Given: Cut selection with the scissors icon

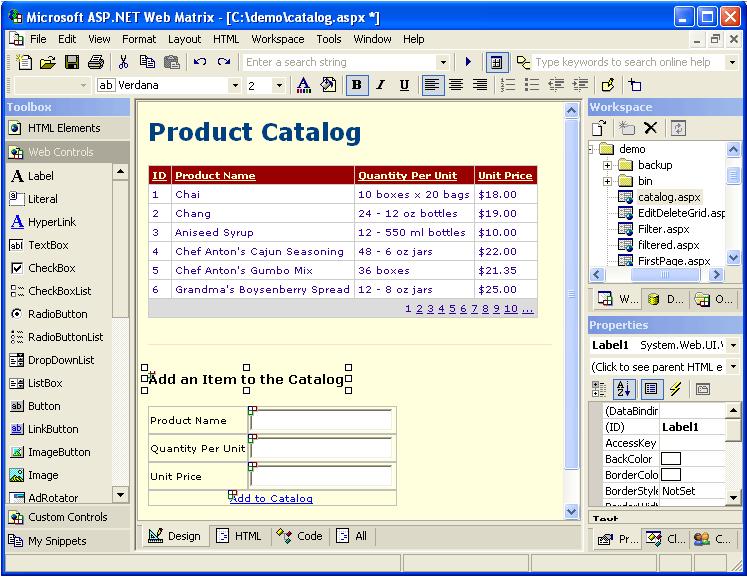Looking at the screenshot, I should click(x=123, y=62).
